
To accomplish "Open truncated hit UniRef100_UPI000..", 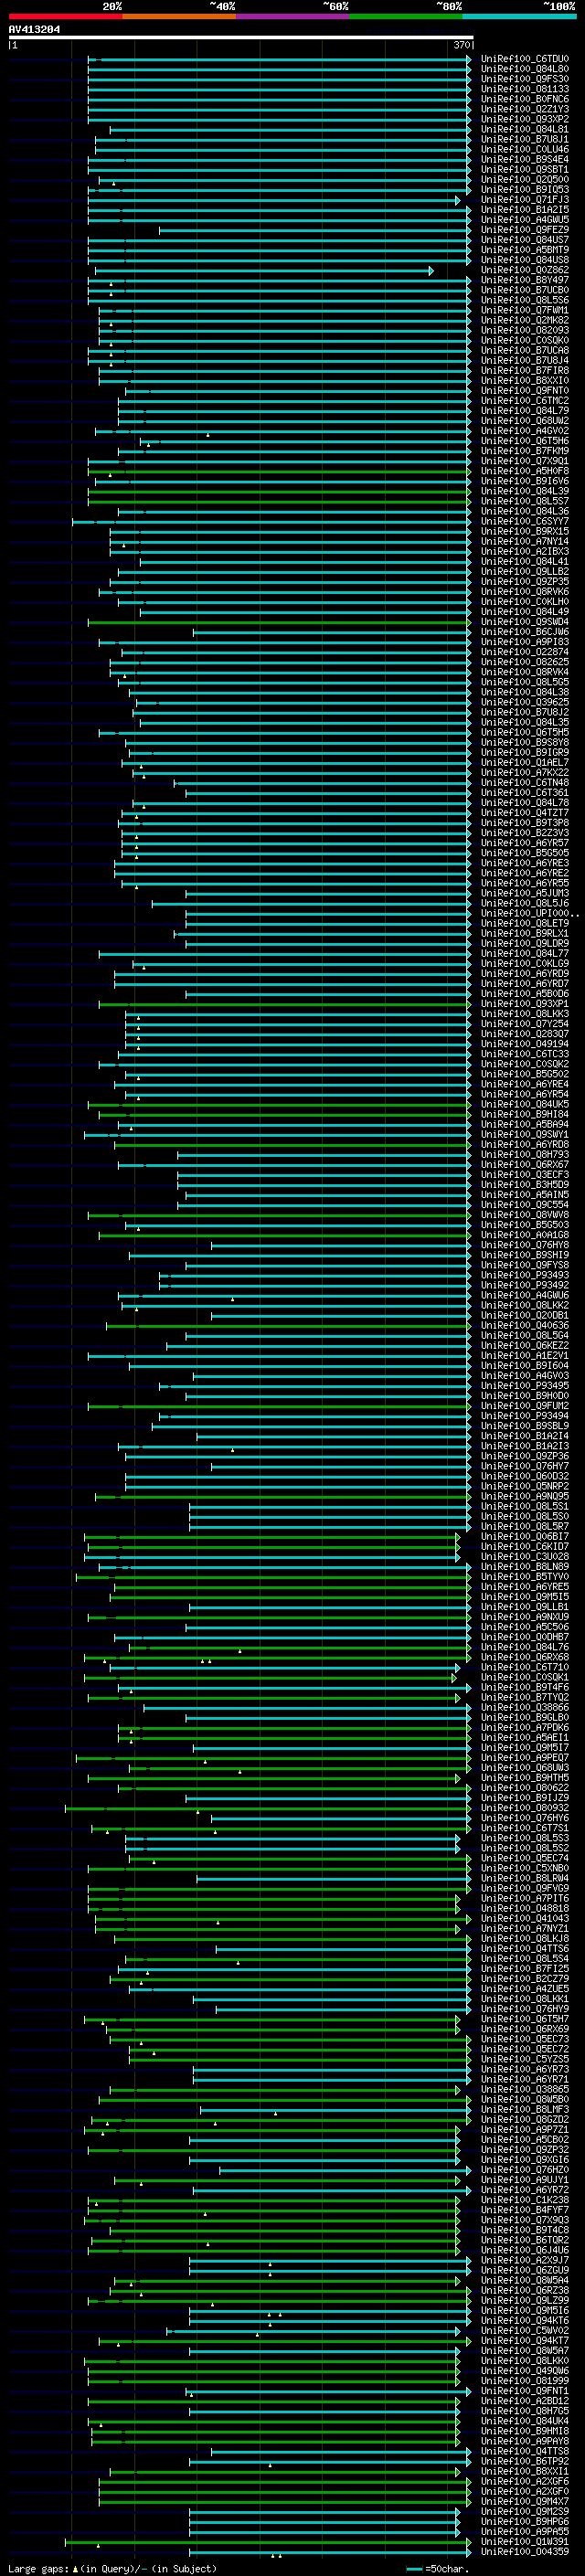I will [528, 914].
